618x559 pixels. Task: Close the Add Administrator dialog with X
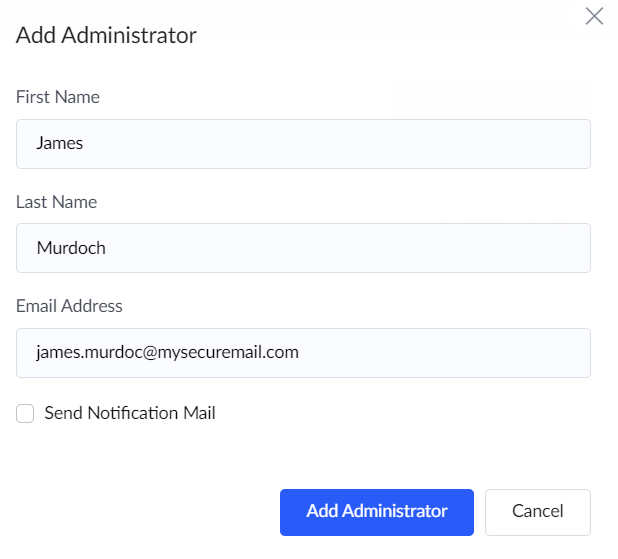(x=594, y=16)
